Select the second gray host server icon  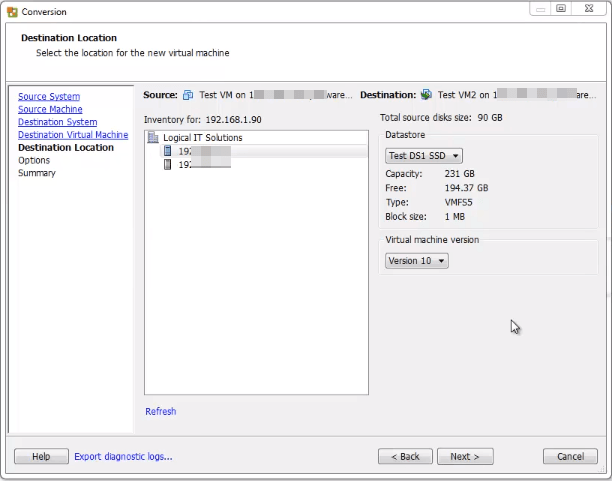[x=167, y=164]
